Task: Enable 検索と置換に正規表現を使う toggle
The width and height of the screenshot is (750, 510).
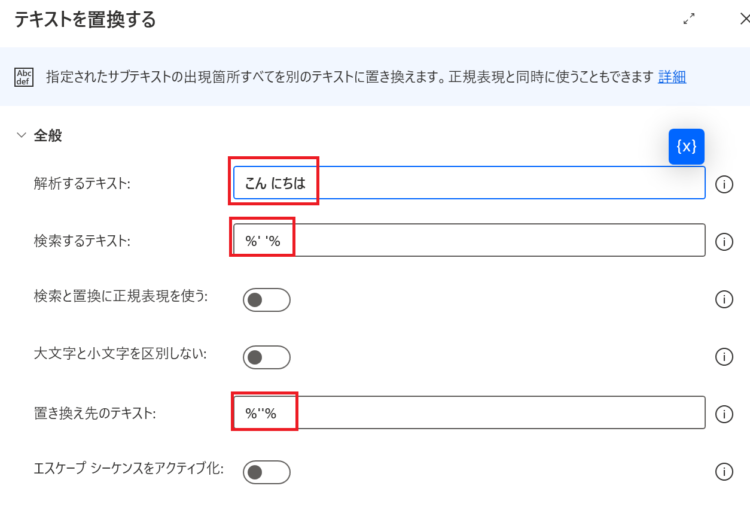Action: pos(266,300)
